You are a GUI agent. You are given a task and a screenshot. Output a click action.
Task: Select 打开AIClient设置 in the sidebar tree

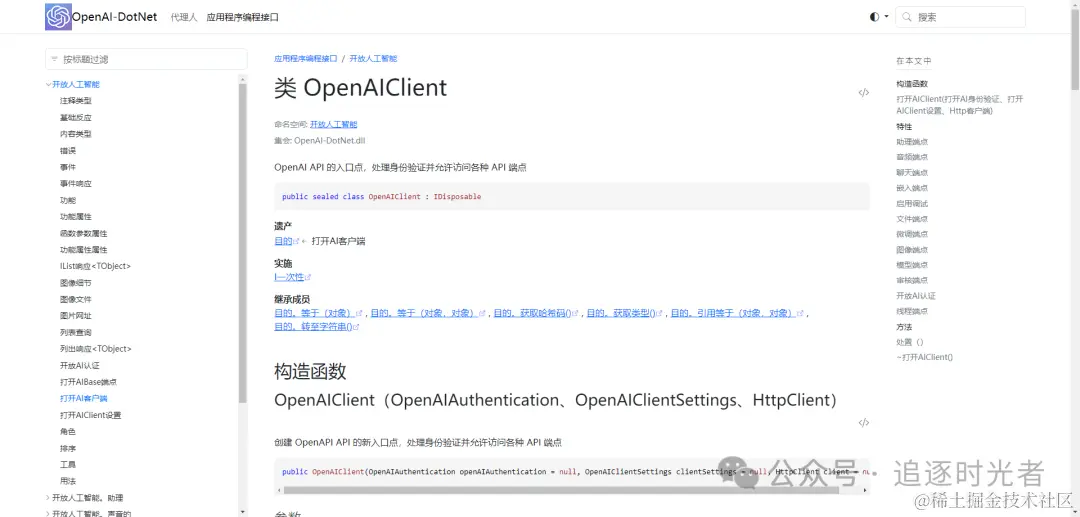(90, 415)
